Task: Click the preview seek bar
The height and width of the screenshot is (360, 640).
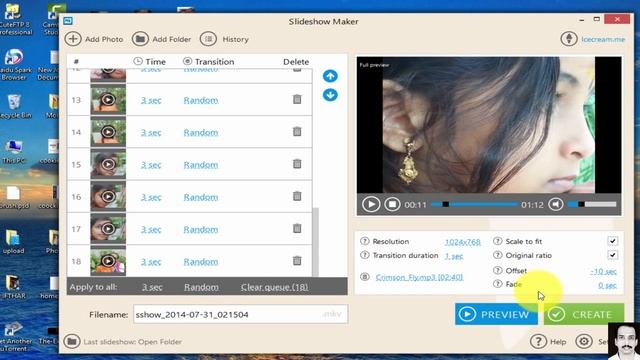Action: coord(474,204)
